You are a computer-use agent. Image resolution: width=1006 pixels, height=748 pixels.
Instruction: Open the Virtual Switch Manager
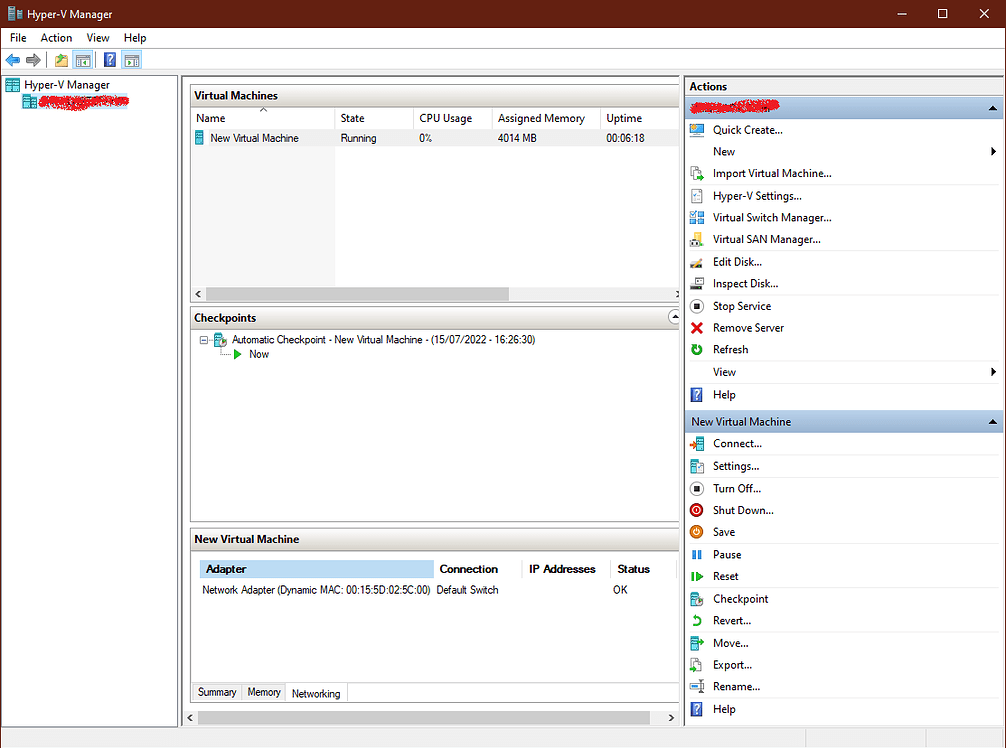(x=770, y=217)
